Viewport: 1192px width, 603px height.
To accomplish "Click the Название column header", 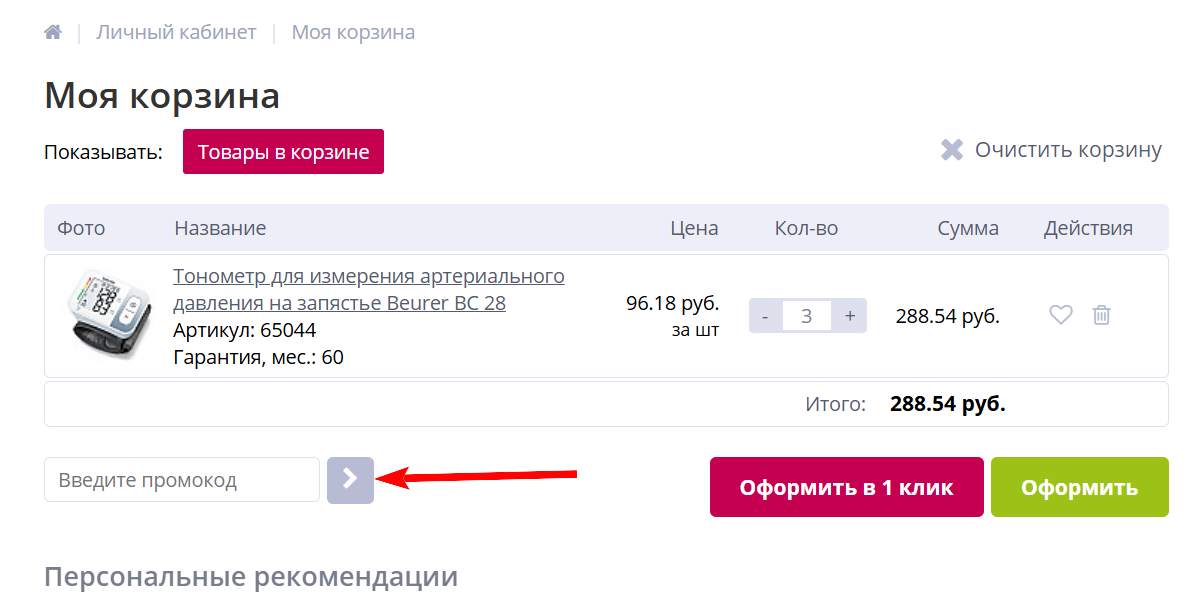I will tap(220, 228).
